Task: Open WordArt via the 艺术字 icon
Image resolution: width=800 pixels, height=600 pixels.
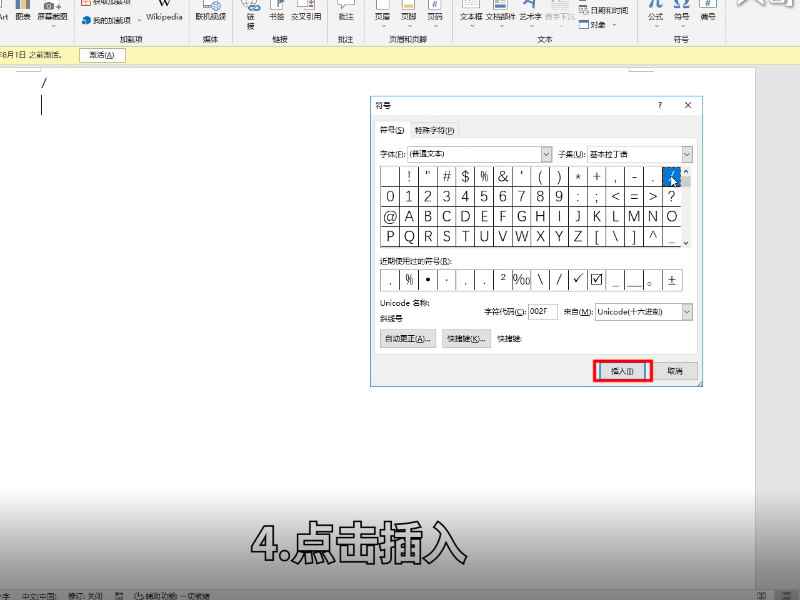Action: pyautogui.click(x=530, y=13)
